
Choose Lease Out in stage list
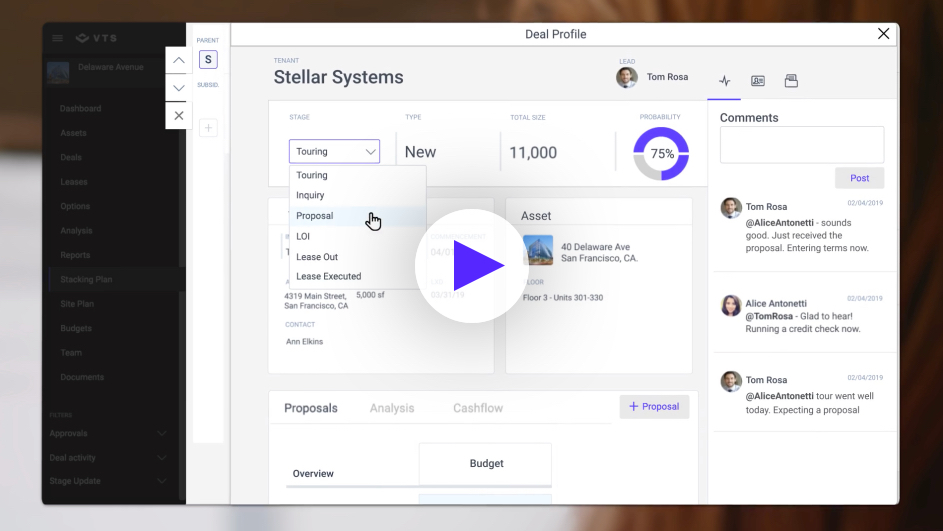click(x=358, y=257)
